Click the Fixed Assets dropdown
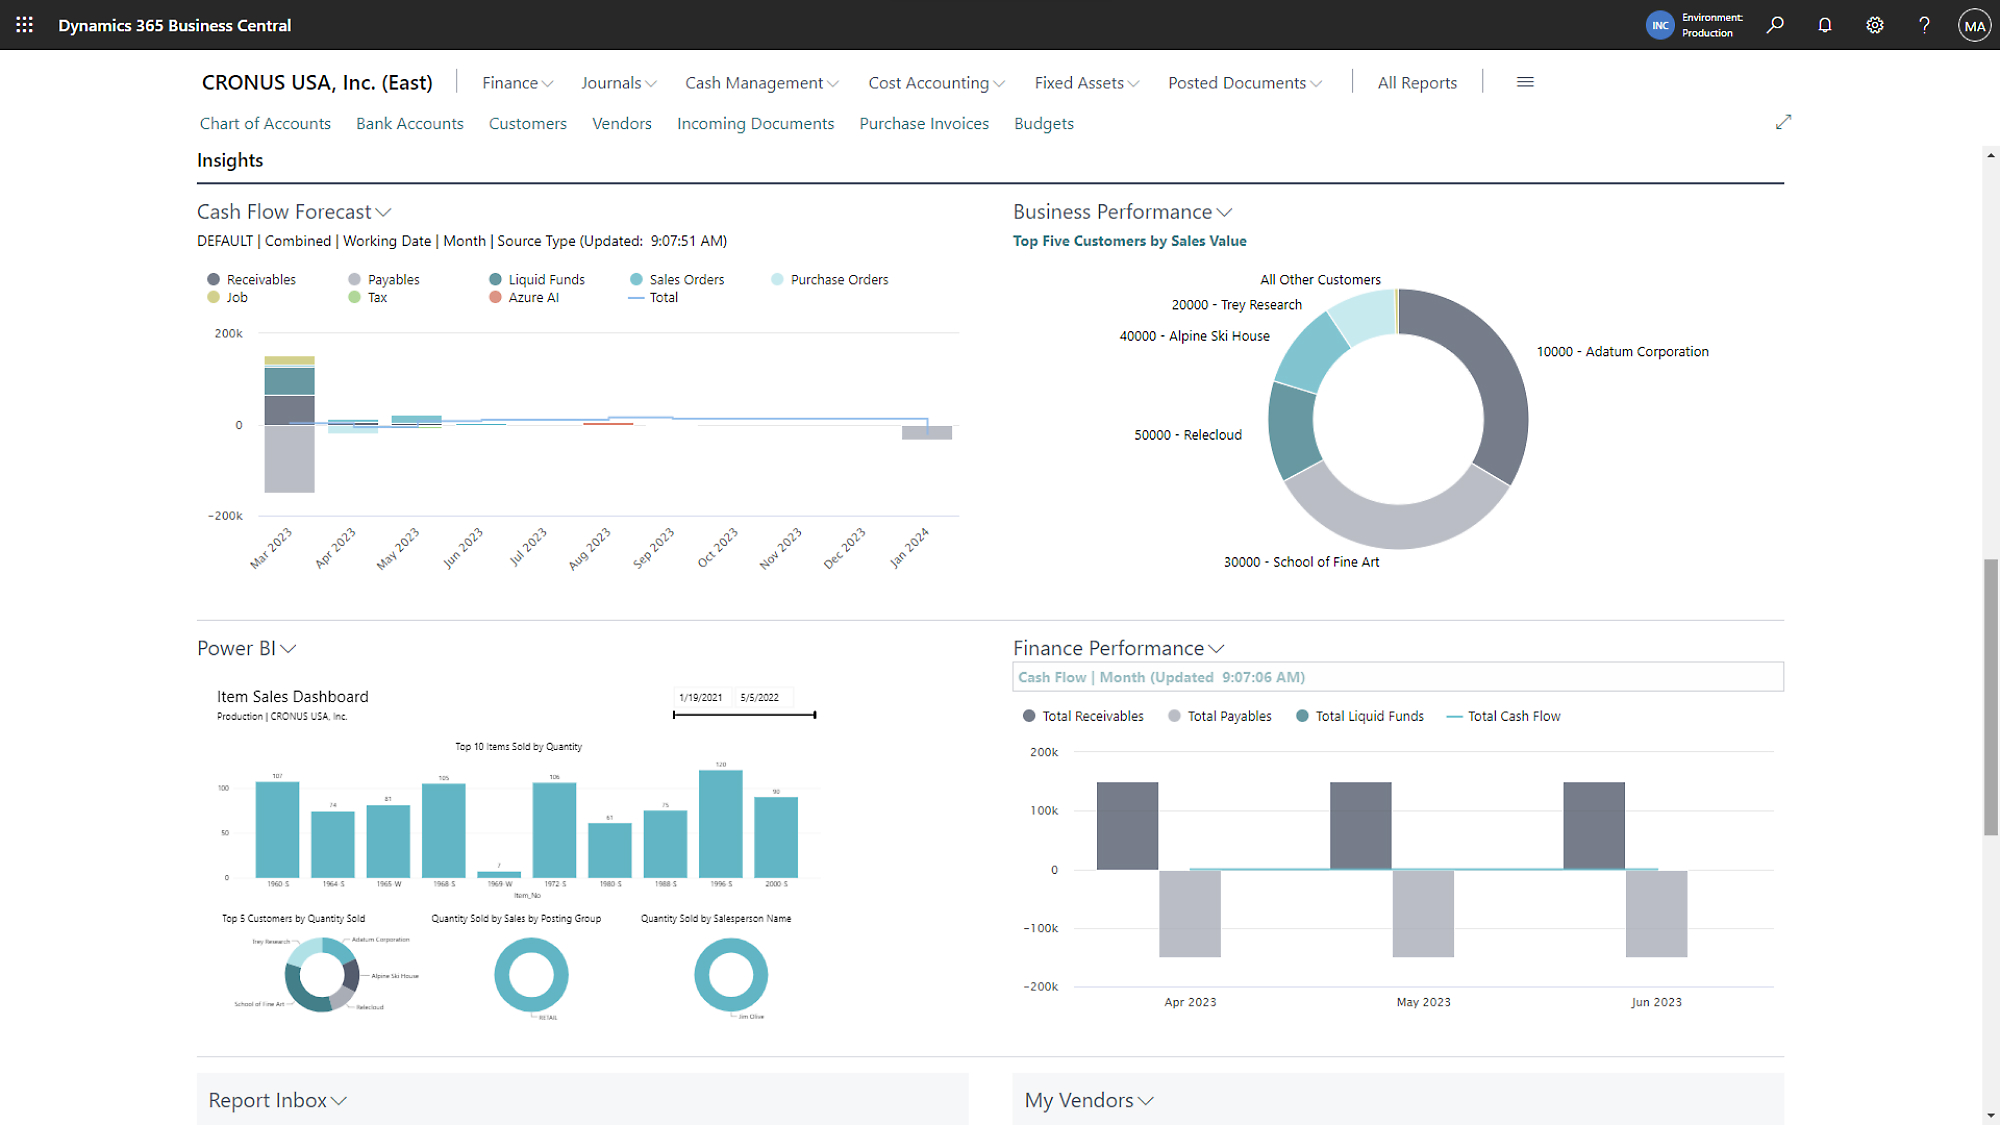The height and width of the screenshot is (1125, 2000). tap(1087, 82)
